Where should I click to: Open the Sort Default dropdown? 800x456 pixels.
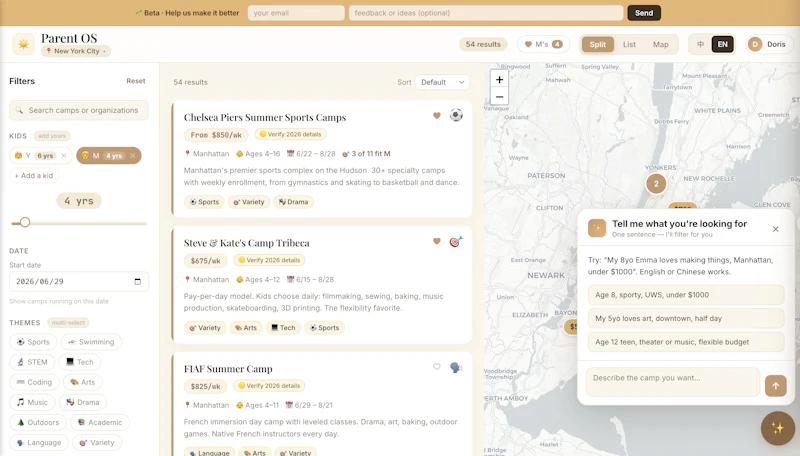click(x=442, y=82)
